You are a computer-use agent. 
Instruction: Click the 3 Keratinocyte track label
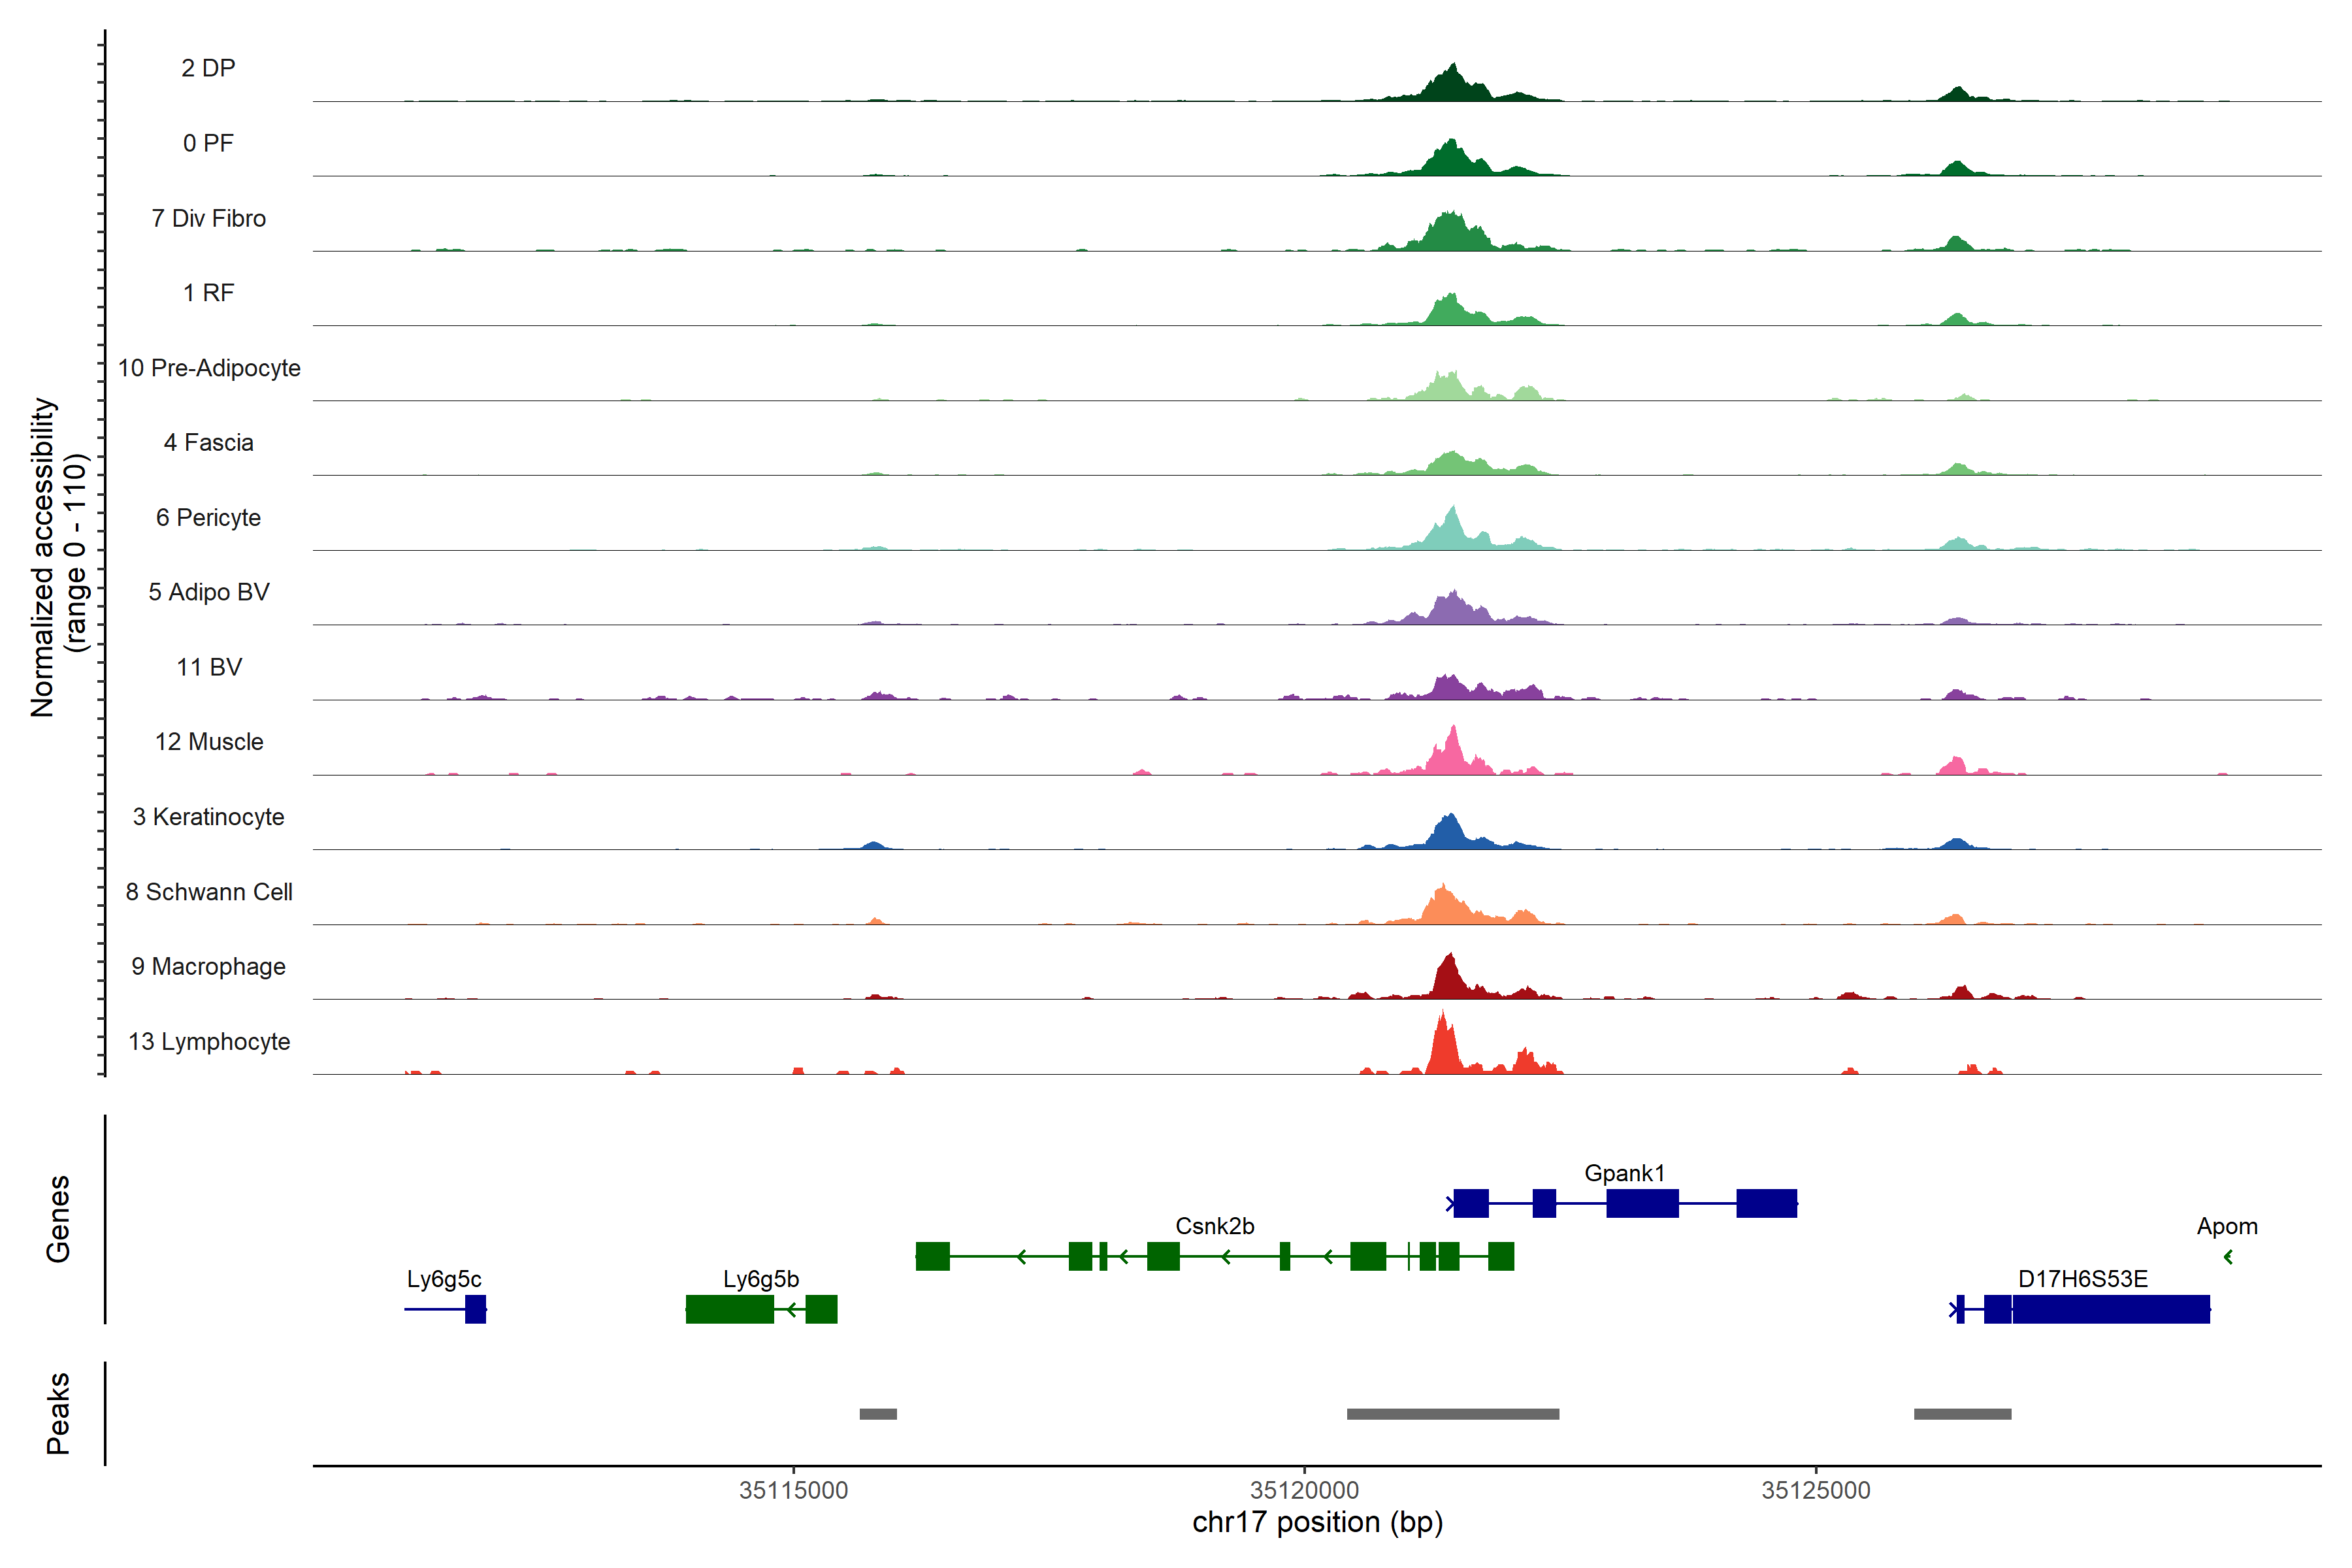[x=209, y=817]
